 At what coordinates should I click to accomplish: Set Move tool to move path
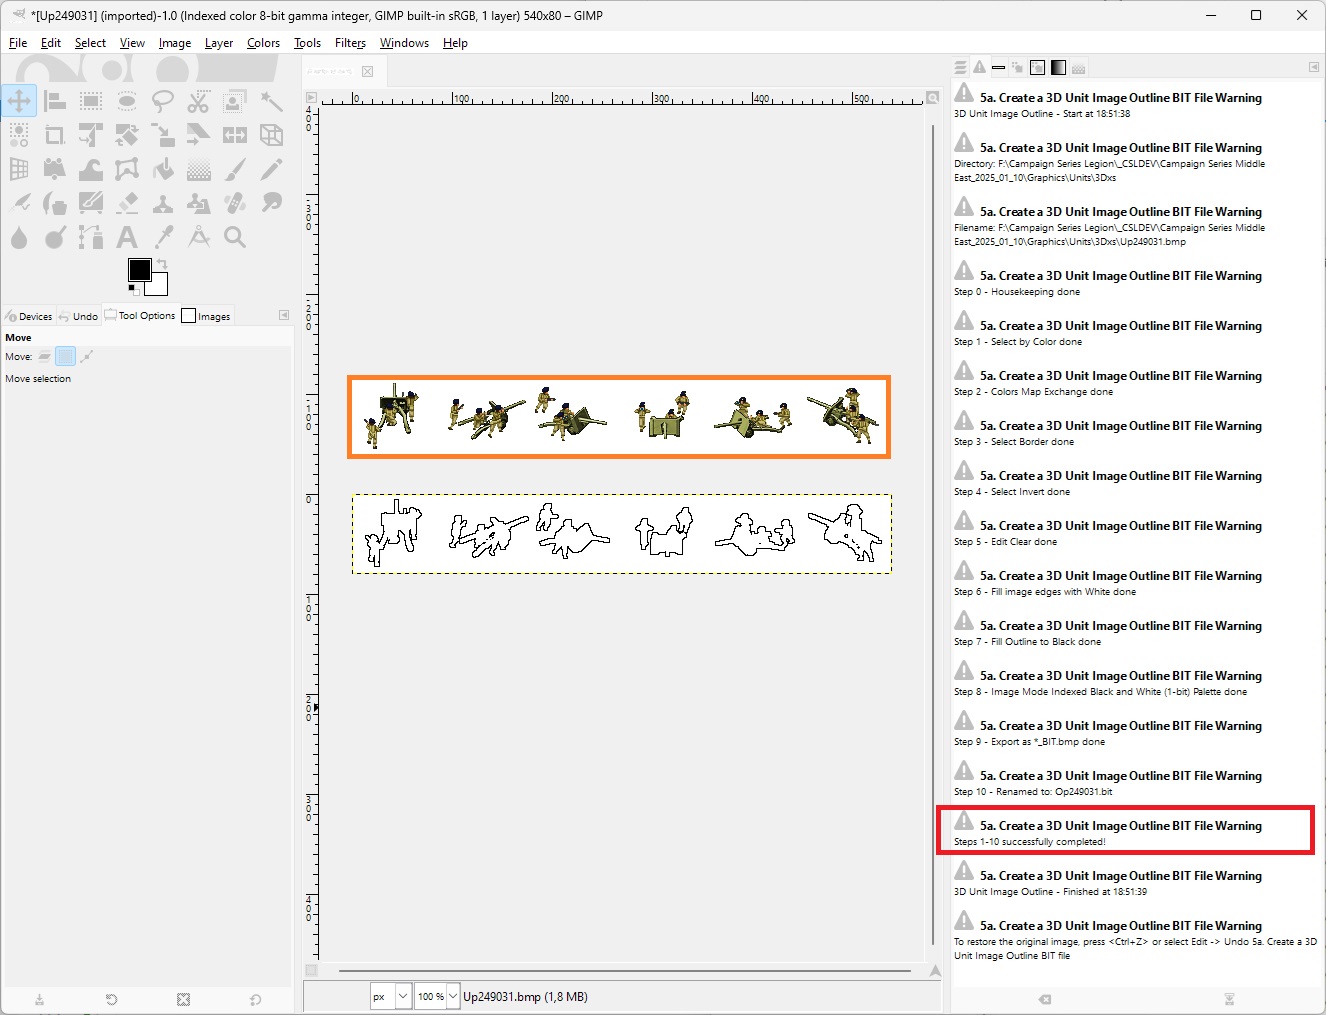(87, 356)
